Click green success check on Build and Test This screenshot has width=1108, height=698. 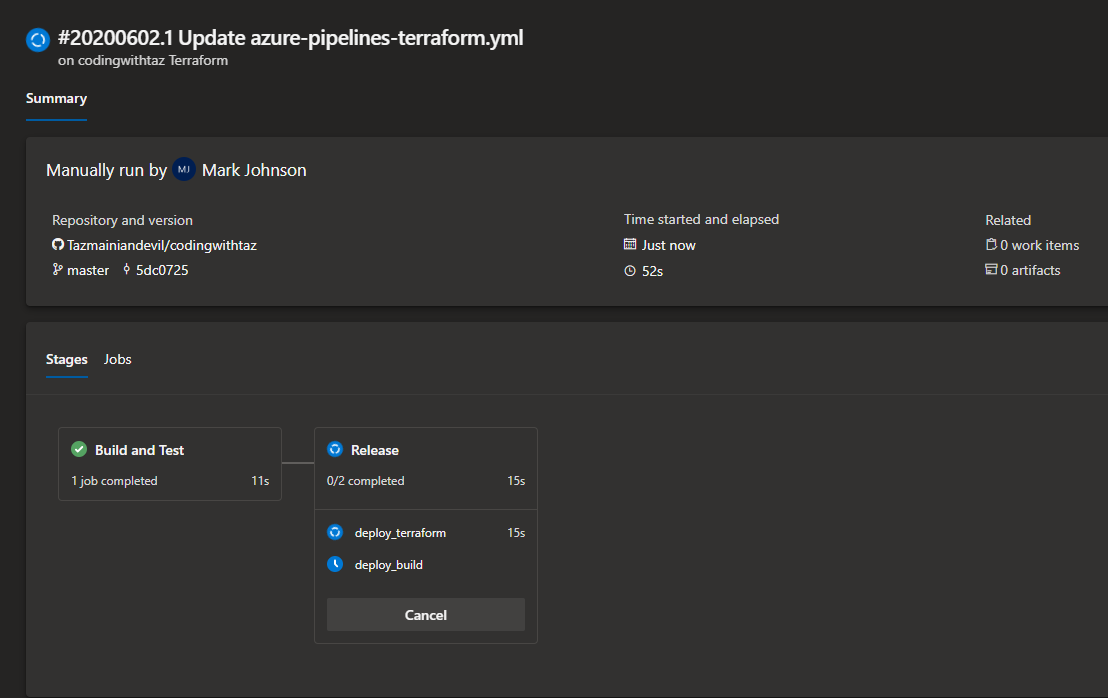coord(79,450)
